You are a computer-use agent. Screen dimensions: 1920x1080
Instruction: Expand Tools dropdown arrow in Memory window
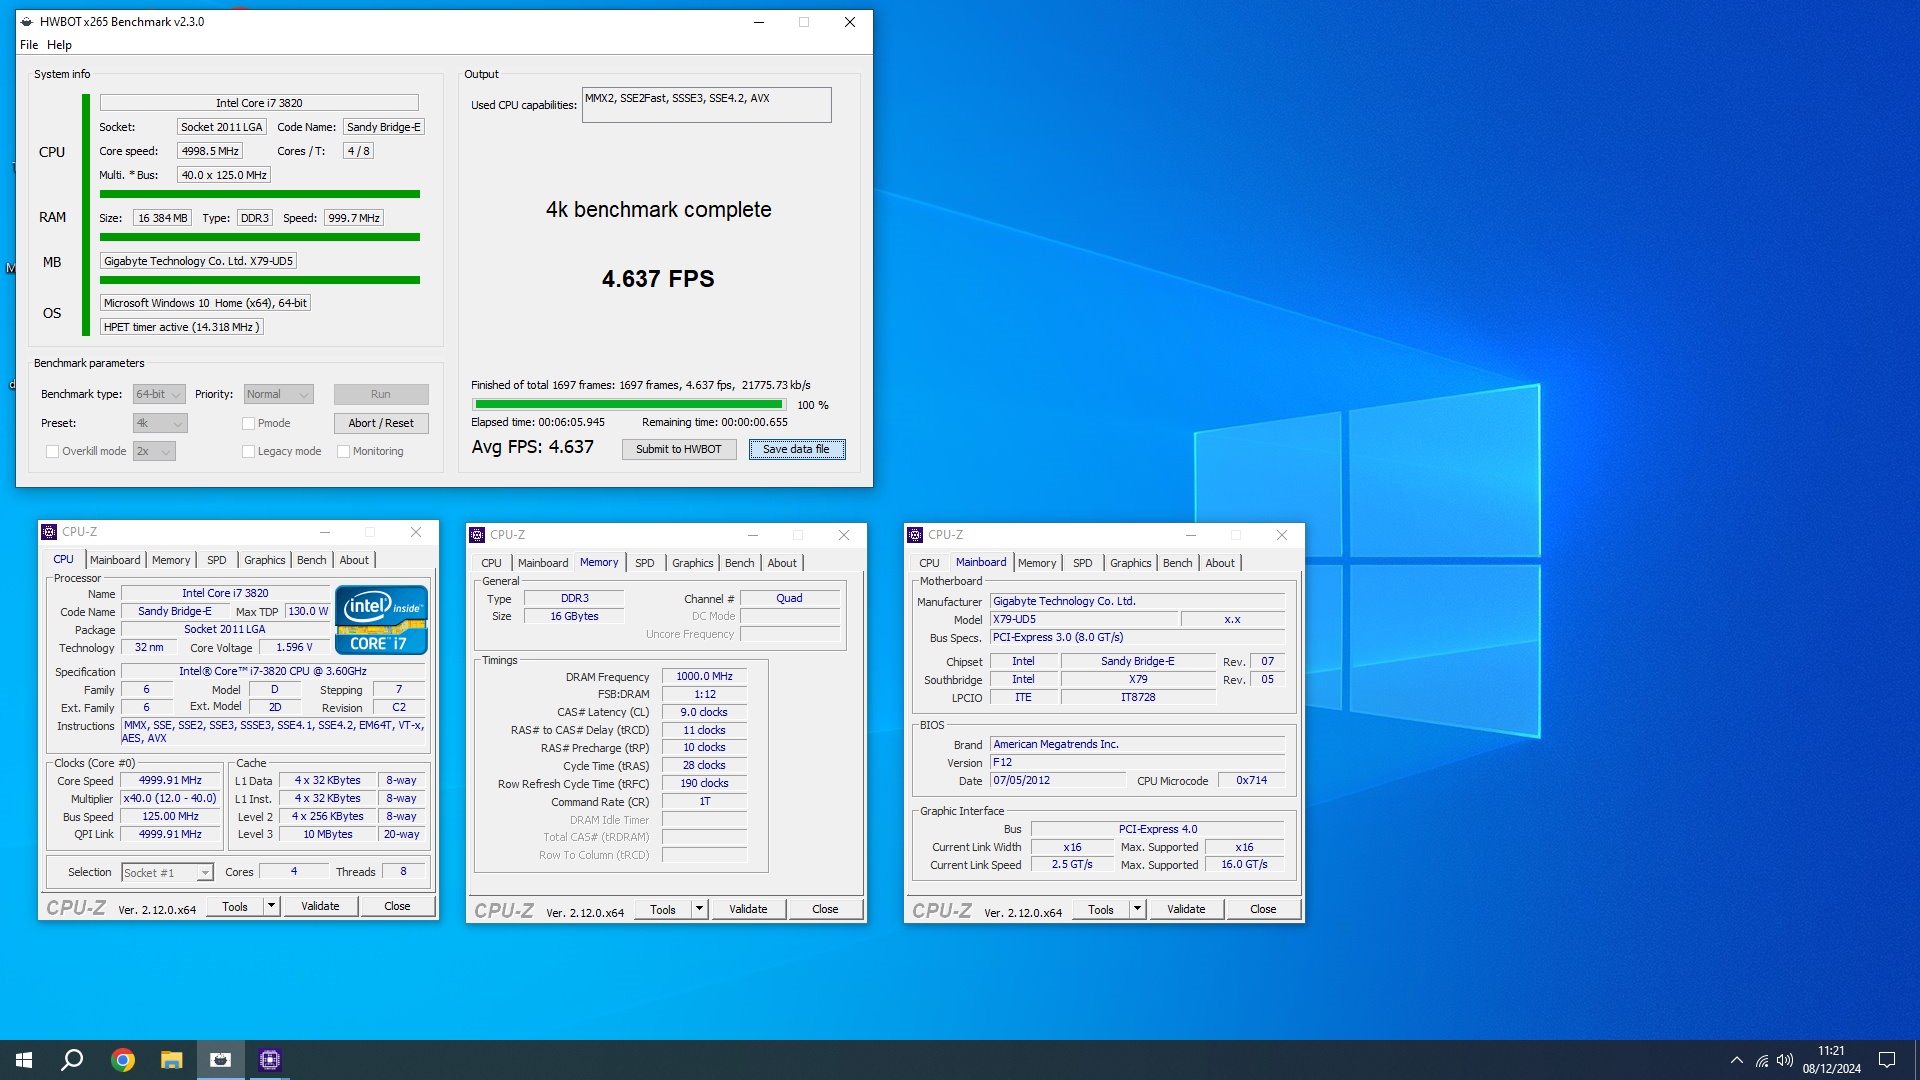699,909
